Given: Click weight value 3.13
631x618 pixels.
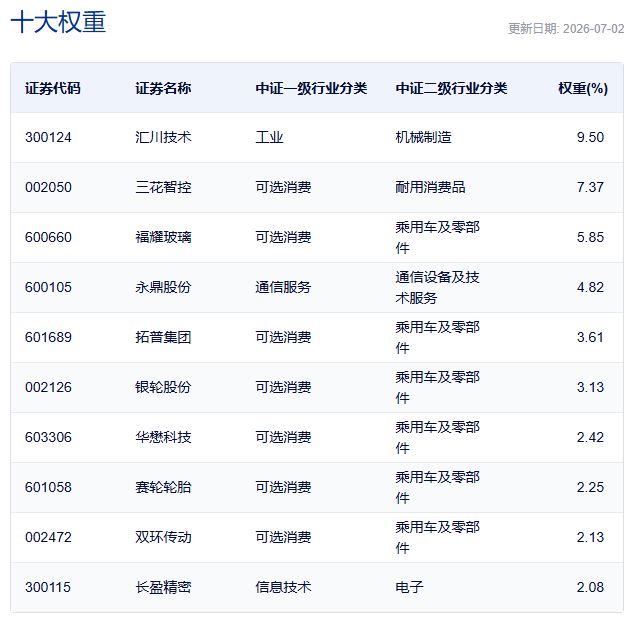Looking at the screenshot, I should (x=590, y=387).
